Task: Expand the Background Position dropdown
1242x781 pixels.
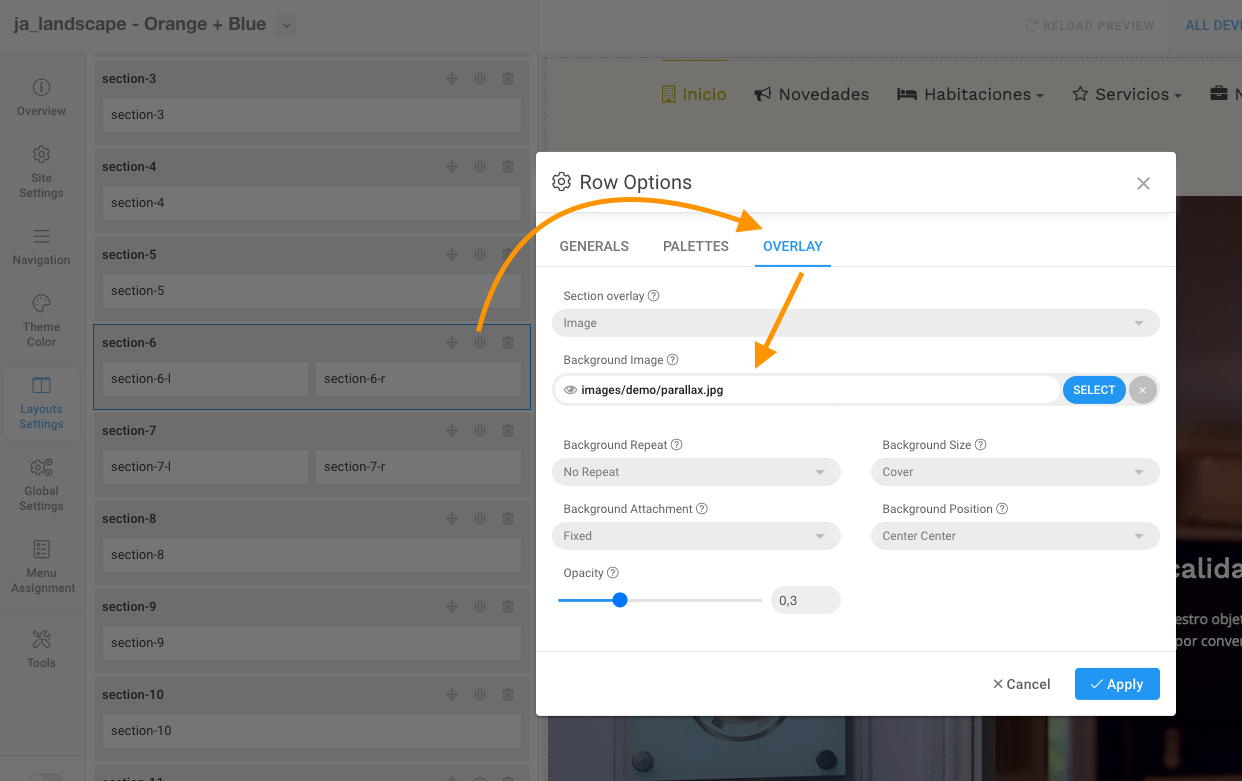Action: 1014,536
